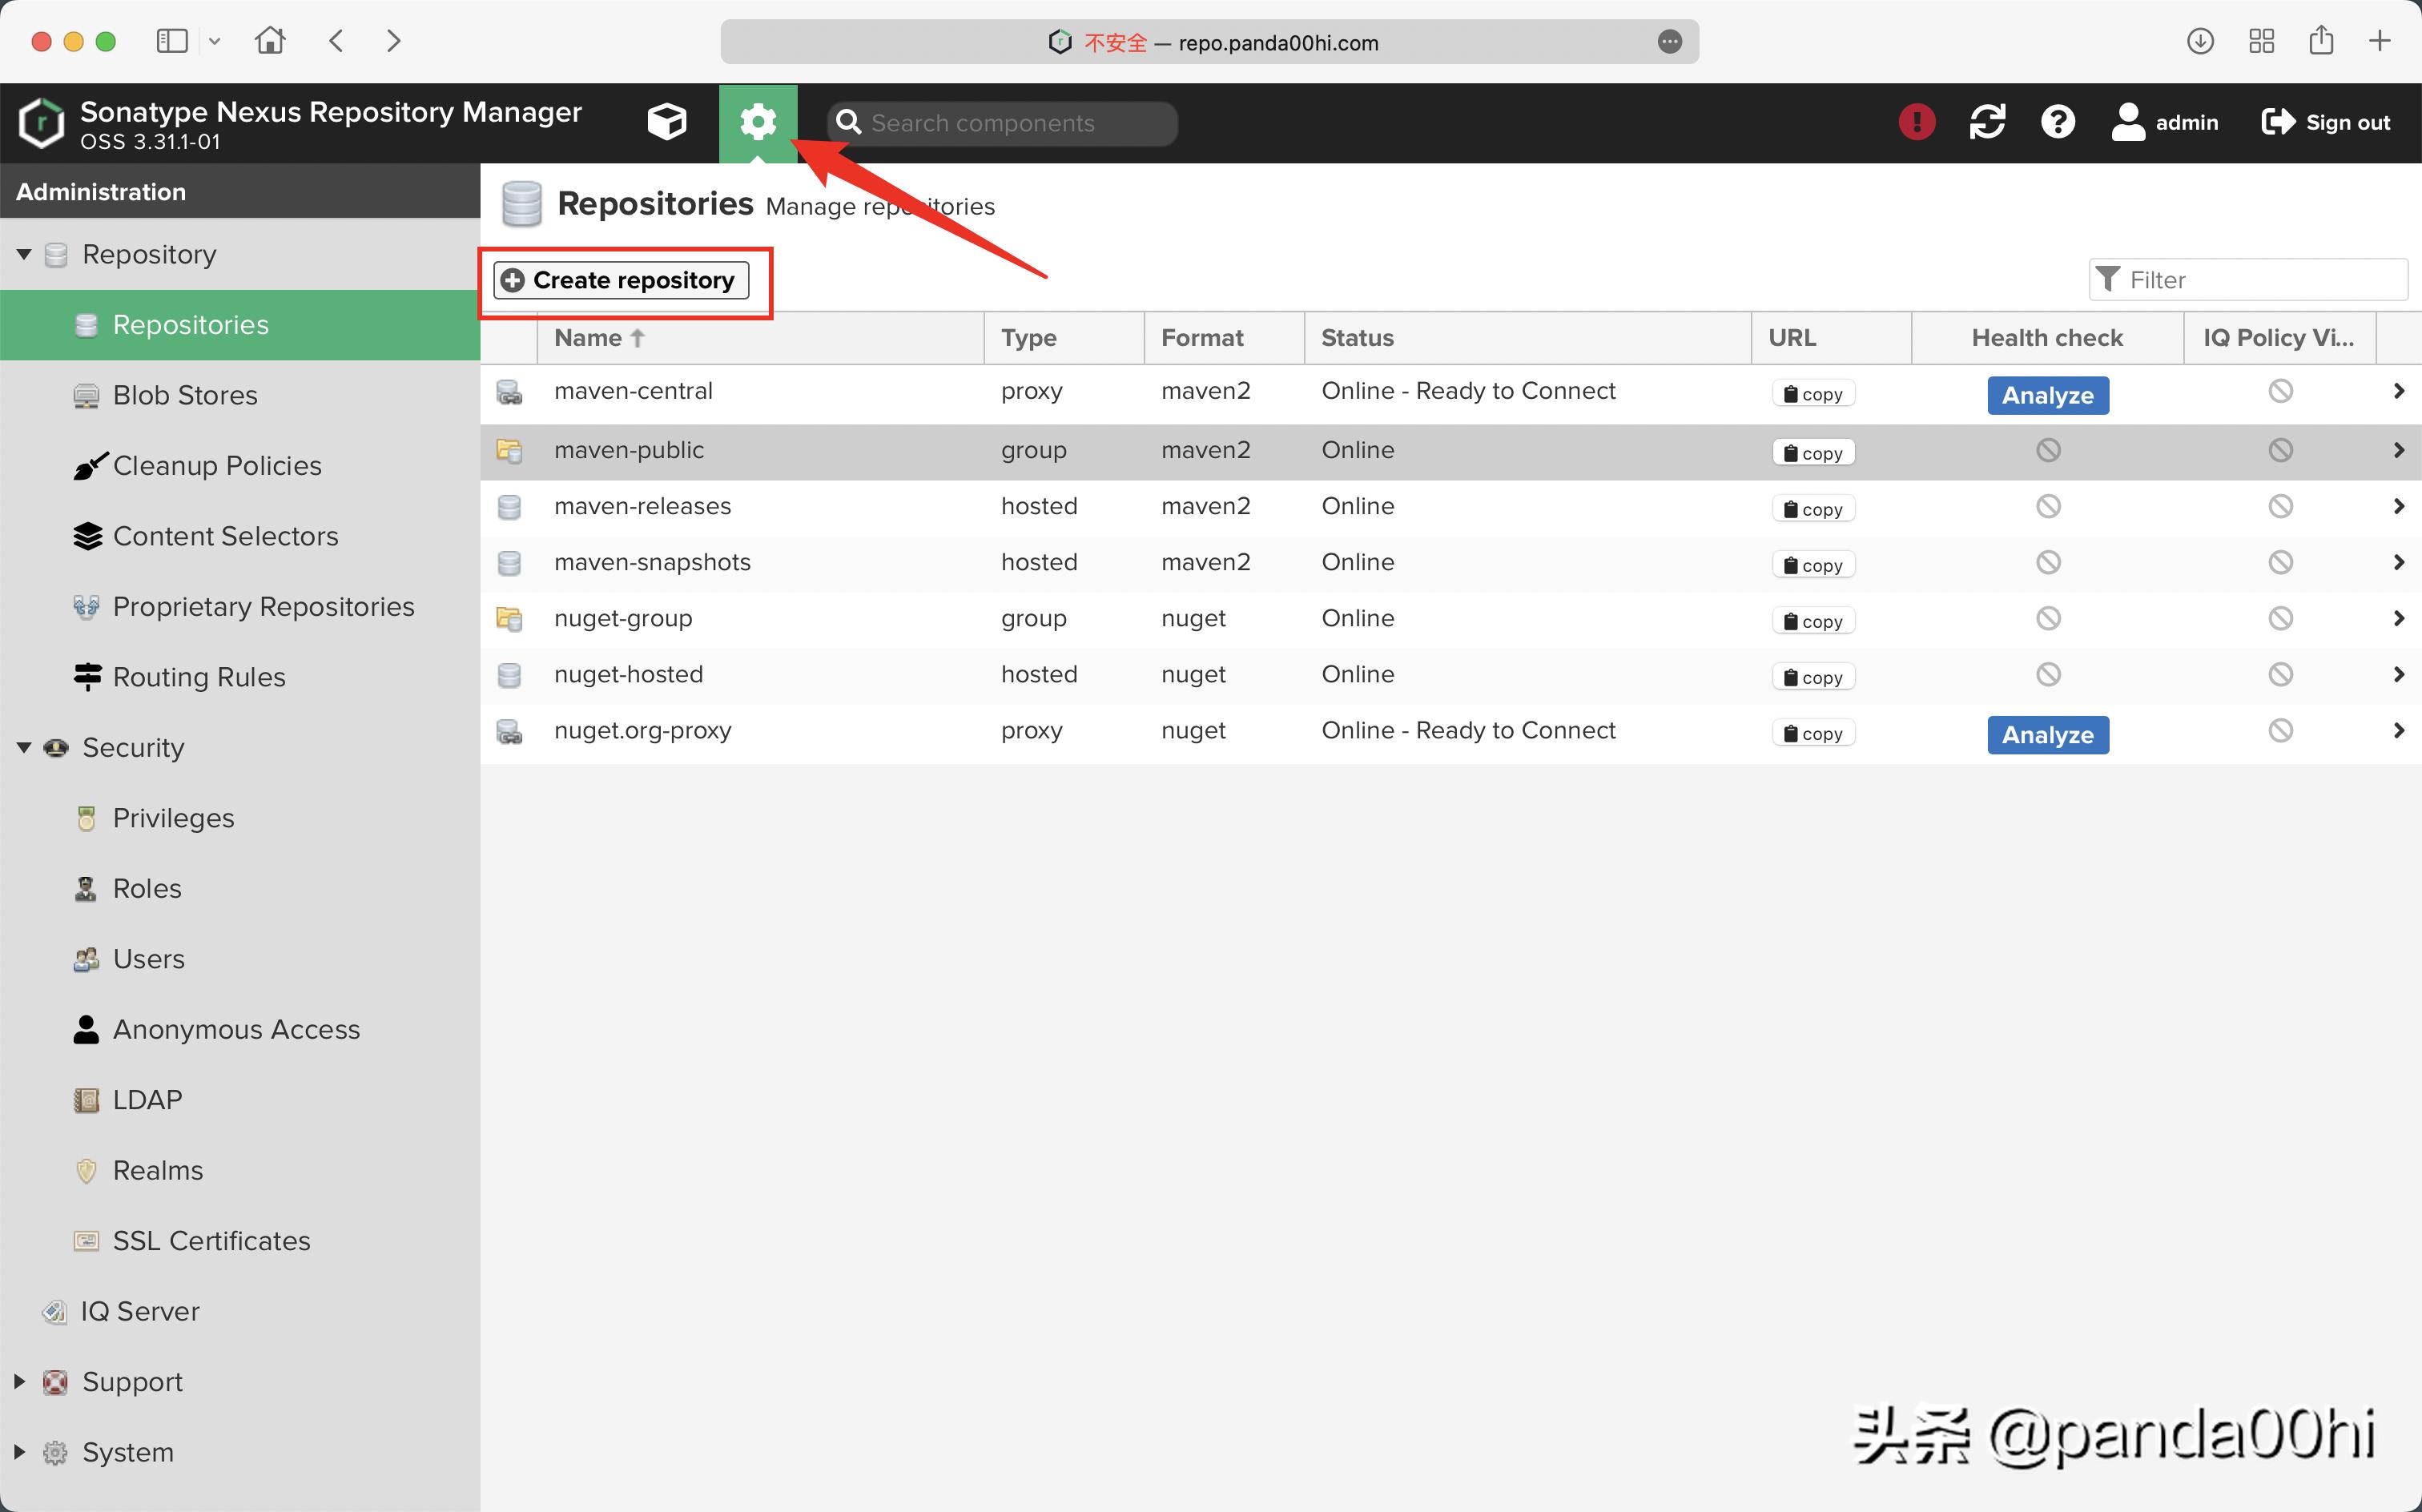This screenshot has height=1512, width=2422.
Task: Open the Browse cube icon in header
Action: pos(667,122)
